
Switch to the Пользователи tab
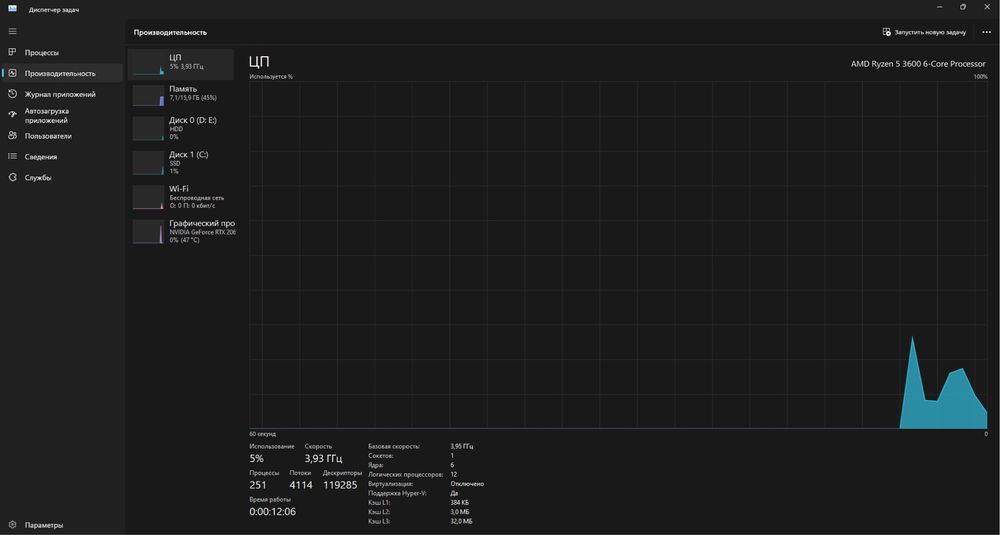(62, 136)
